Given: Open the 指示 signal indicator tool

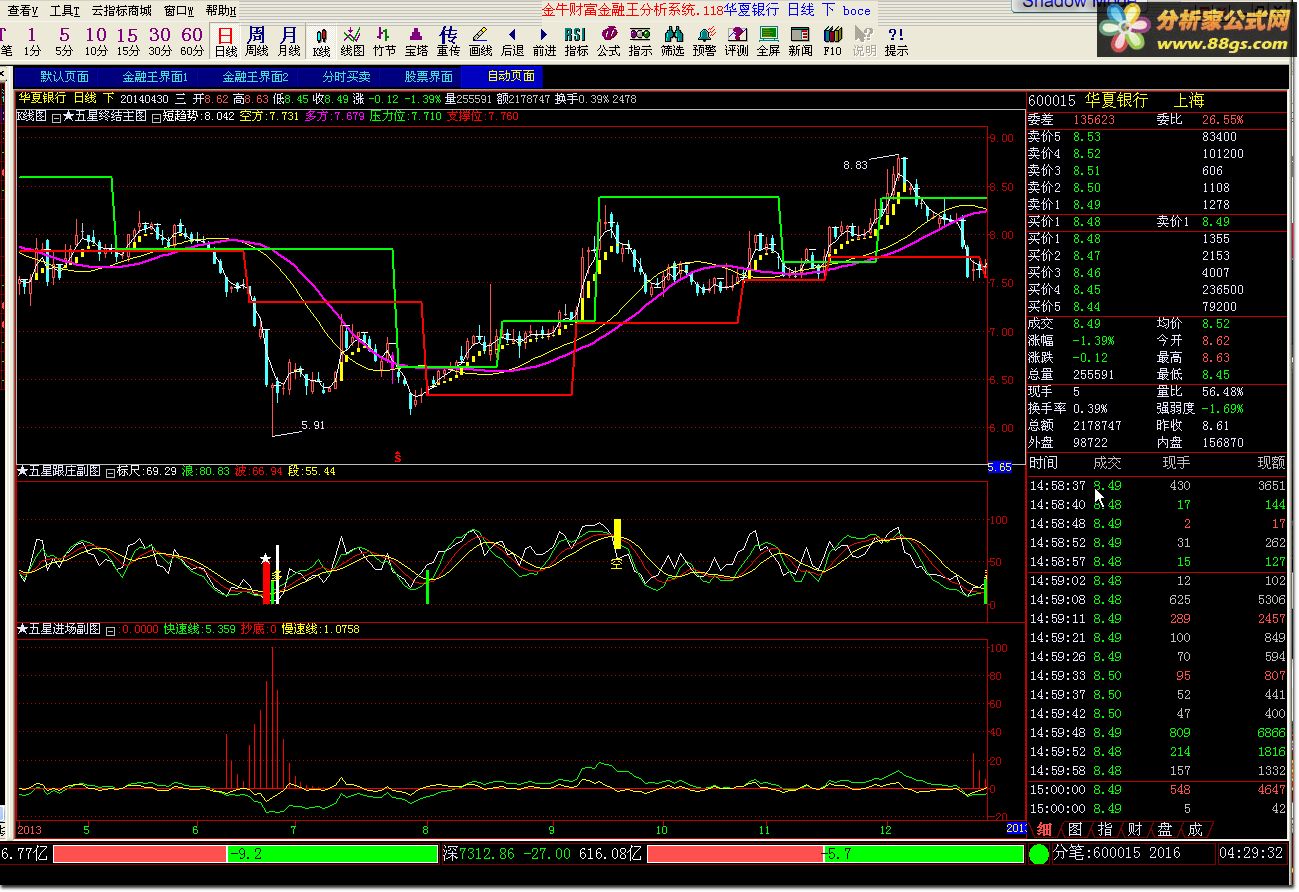Looking at the screenshot, I should 640,41.
